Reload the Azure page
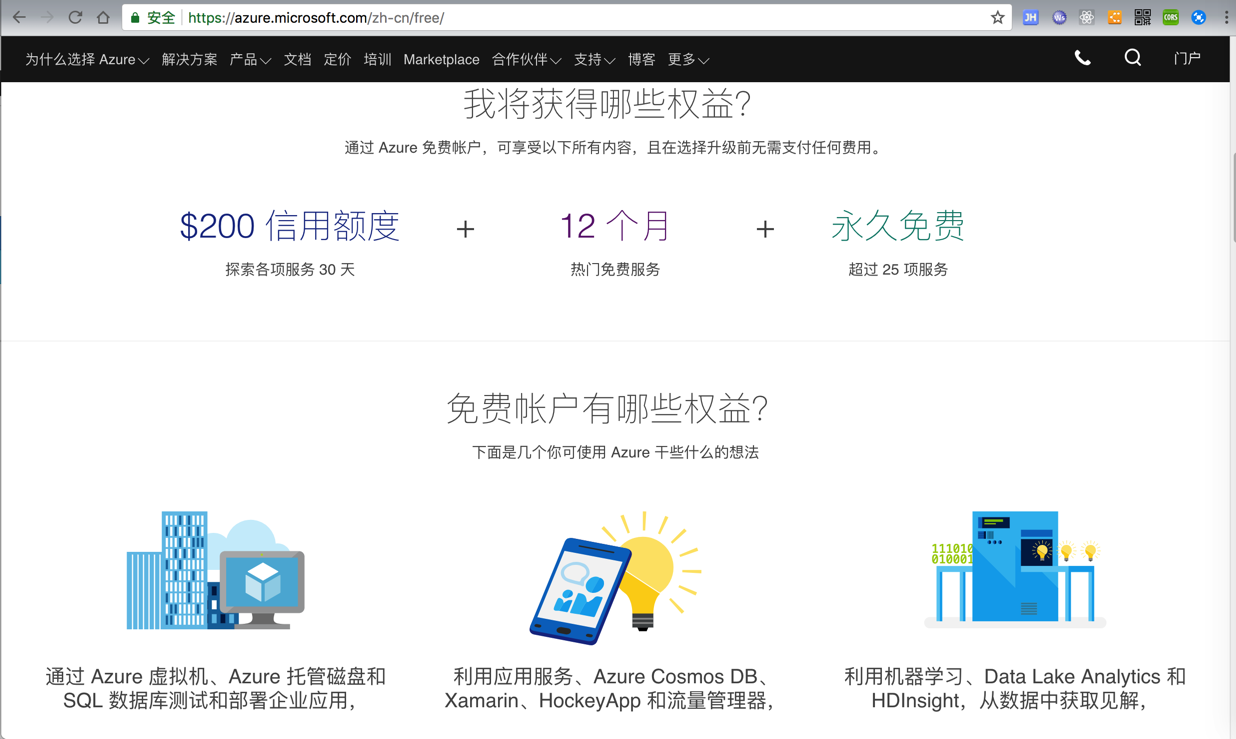Viewport: 1236px width, 739px height. (75, 17)
